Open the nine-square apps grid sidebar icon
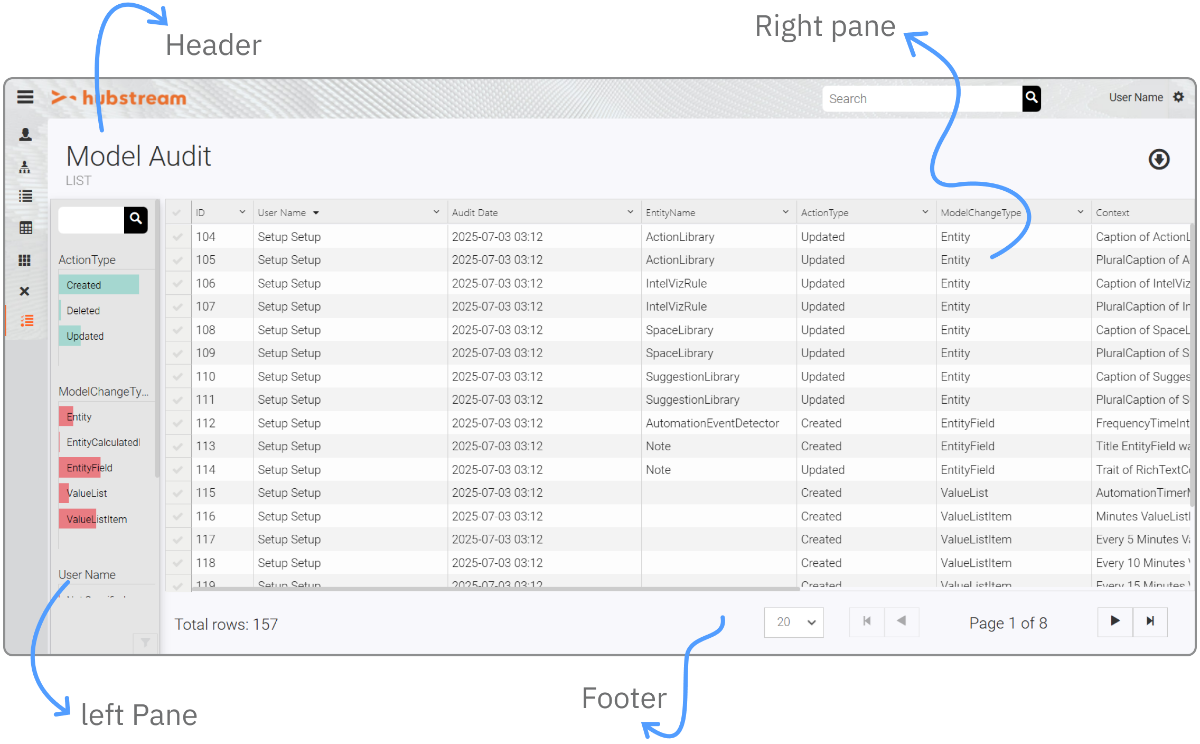Viewport: 1200px width, 744px height. 25,260
